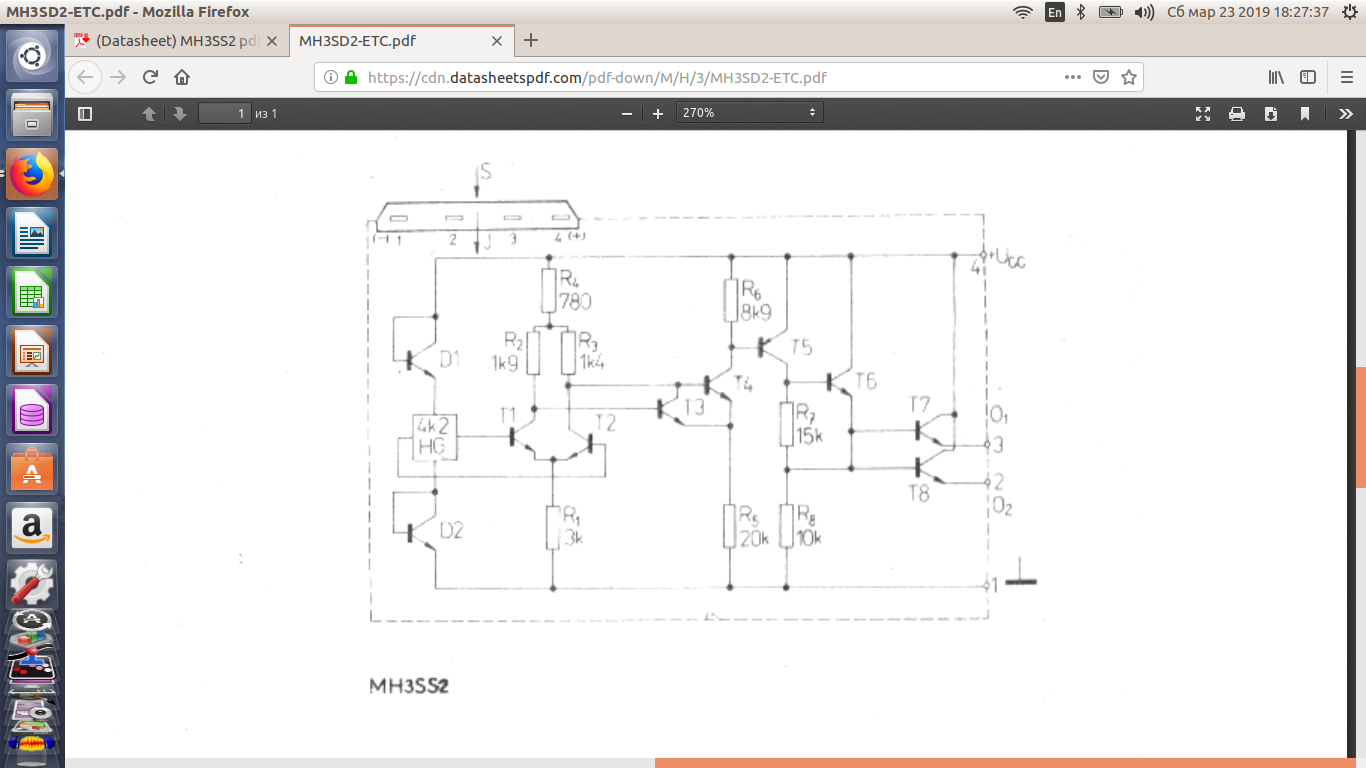The image size is (1366, 768).
Task: Open the En keyboard layout indicator
Action: pyautogui.click(x=1055, y=12)
